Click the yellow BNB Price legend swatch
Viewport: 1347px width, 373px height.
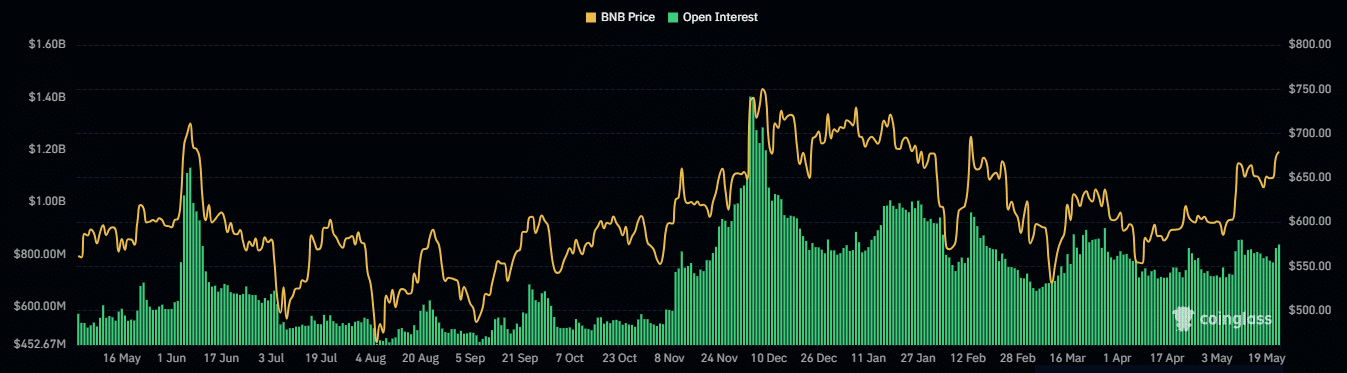590,17
